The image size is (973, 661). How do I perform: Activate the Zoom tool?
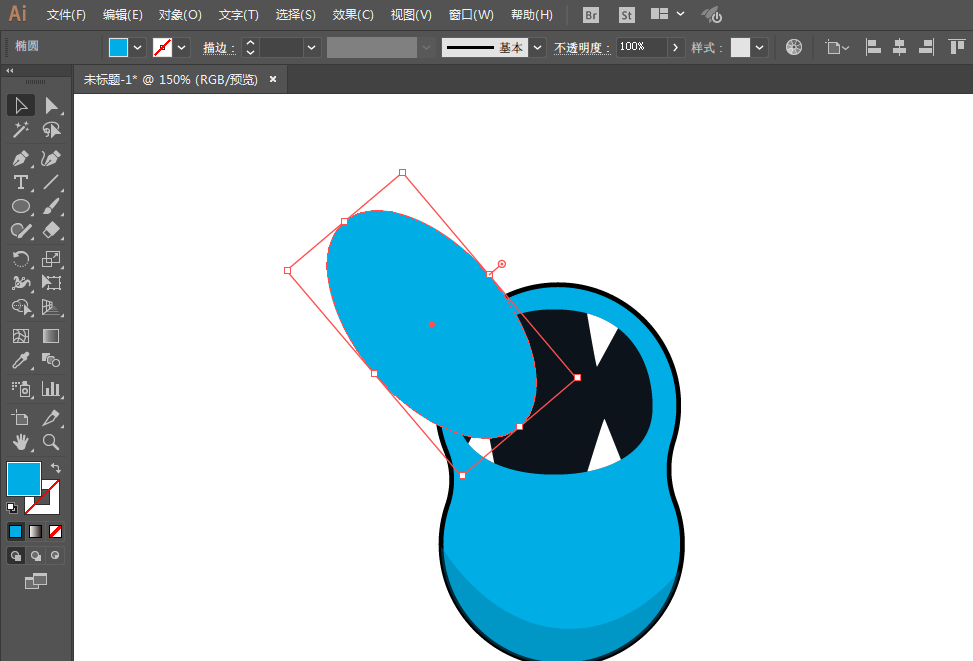pyautogui.click(x=51, y=442)
